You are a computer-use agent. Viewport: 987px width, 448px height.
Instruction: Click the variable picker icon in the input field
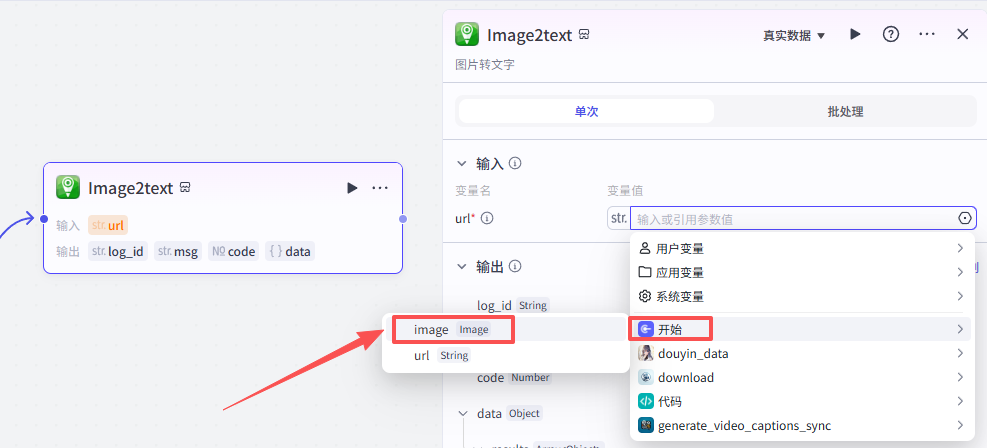965,218
